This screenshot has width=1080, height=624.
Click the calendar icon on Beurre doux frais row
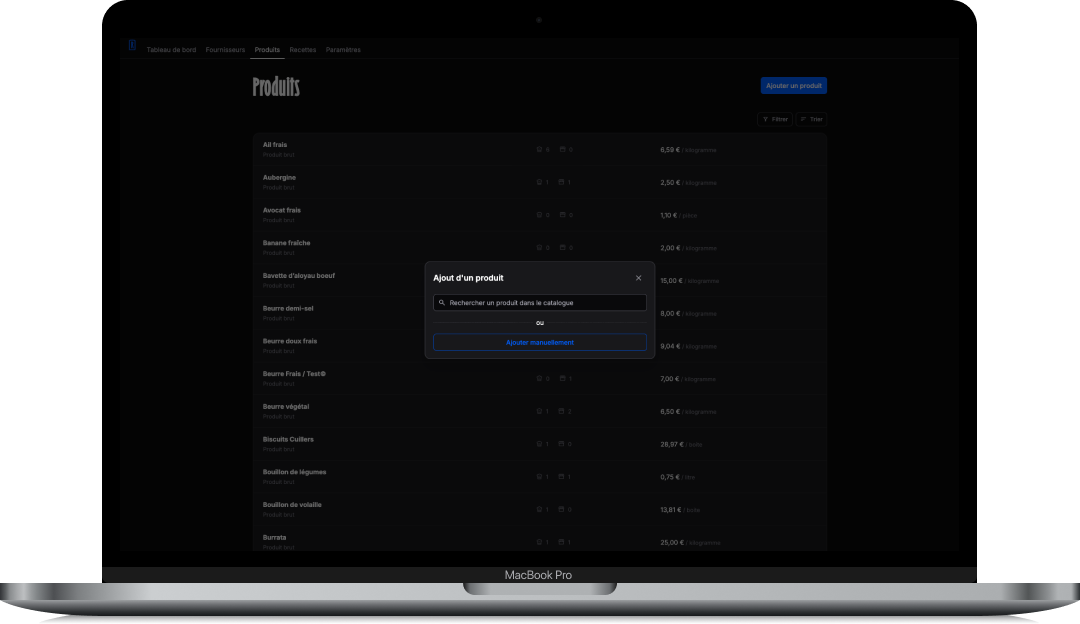[x=564, y=345]
